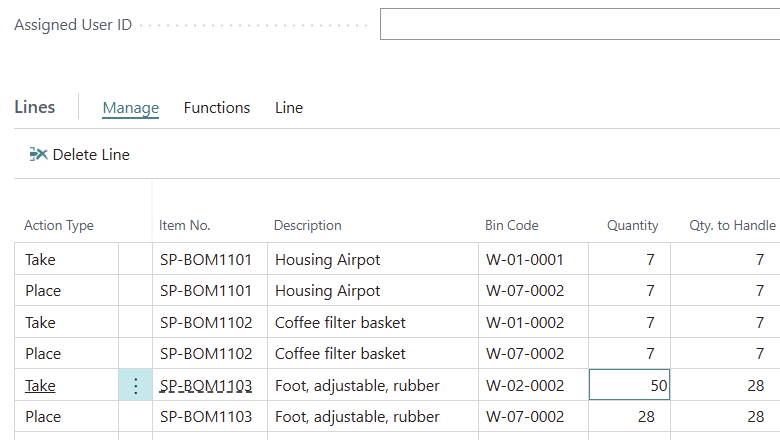Click the underlined Take action link
This screenshot has height=440, width=780.
(x=40, y=386)
